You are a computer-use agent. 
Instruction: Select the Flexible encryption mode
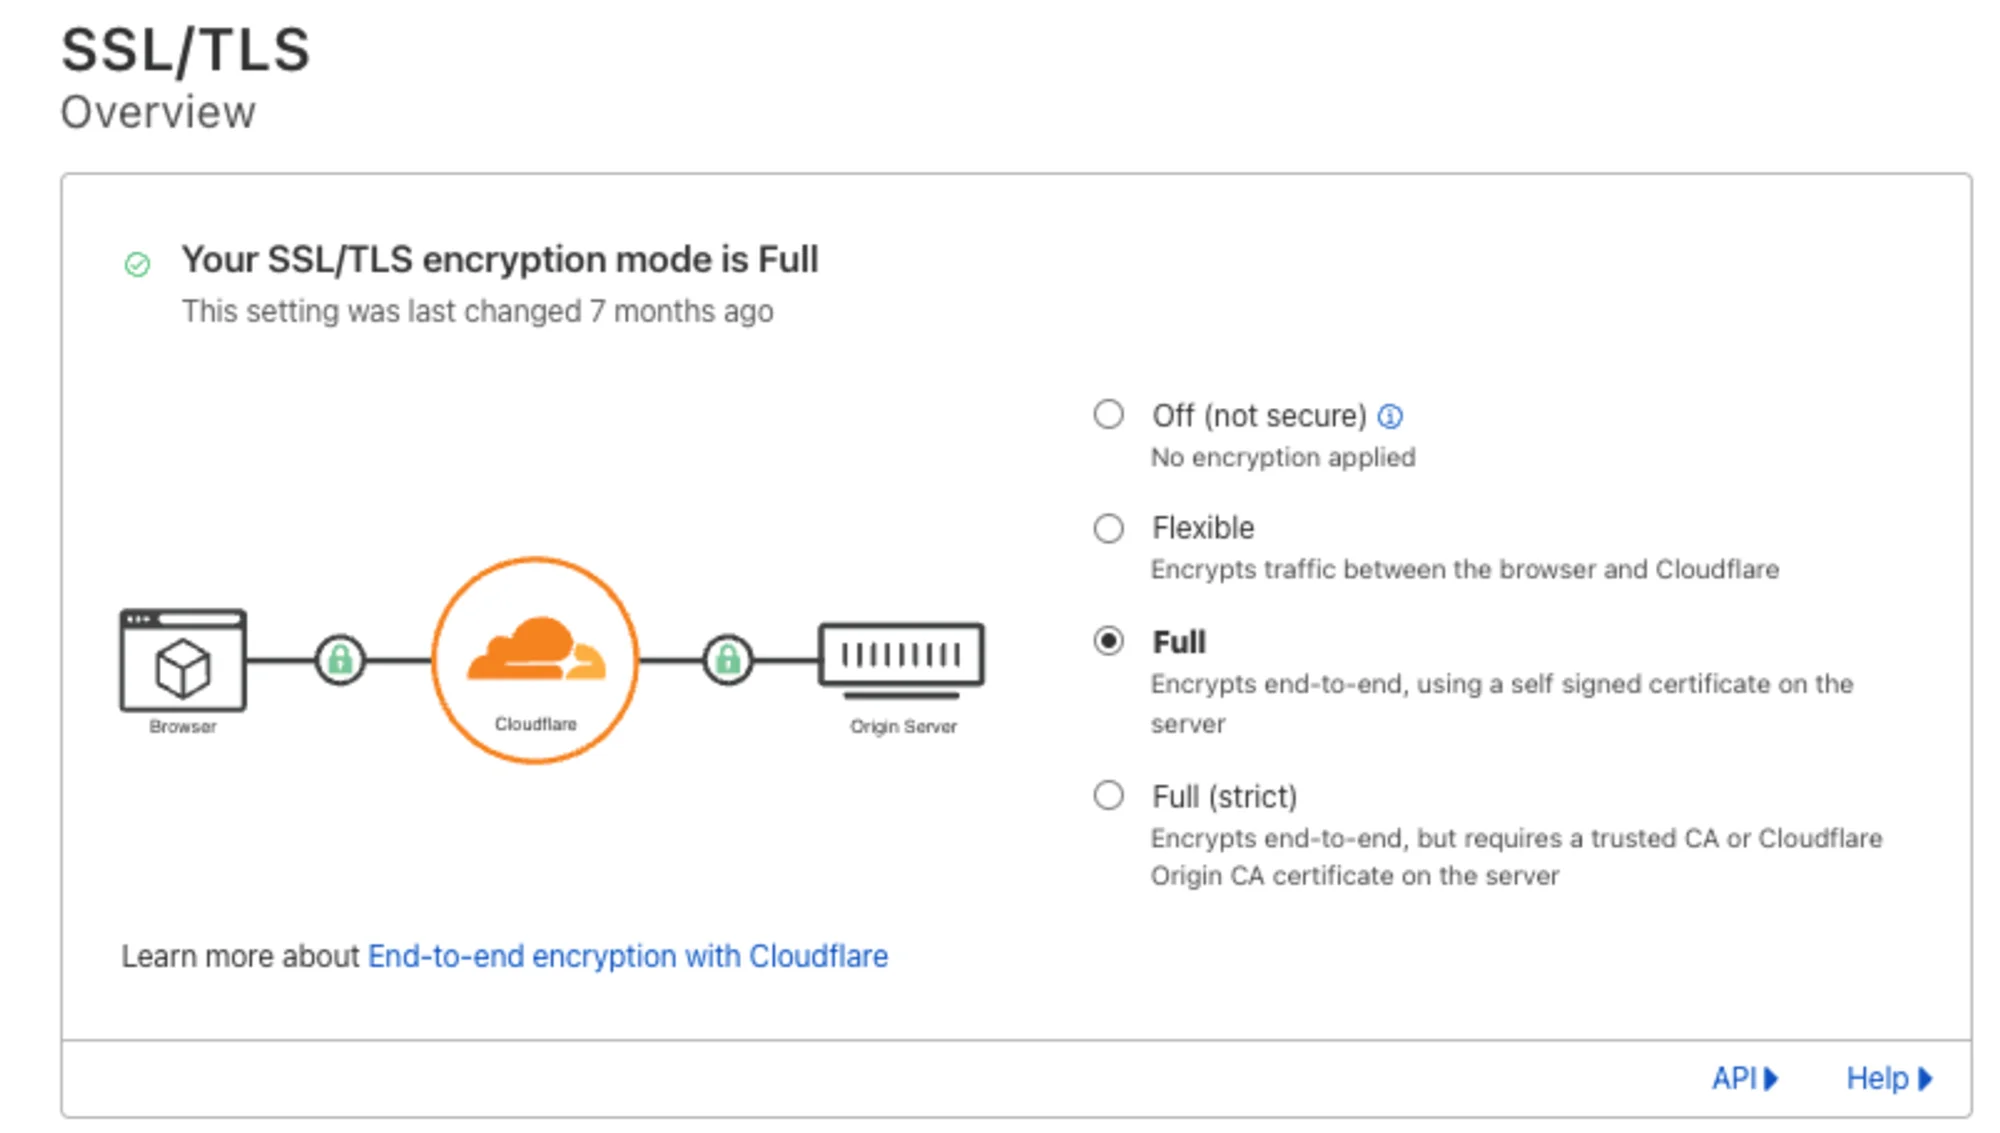pos(1108,529)
